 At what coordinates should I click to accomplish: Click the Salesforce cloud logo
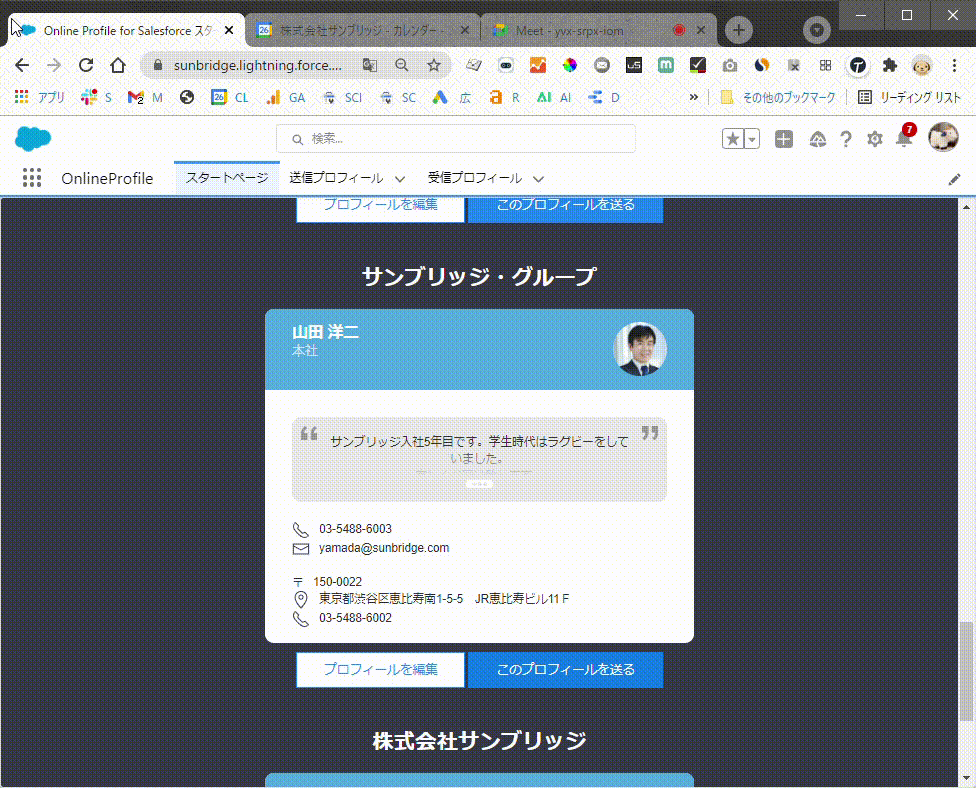33,138
